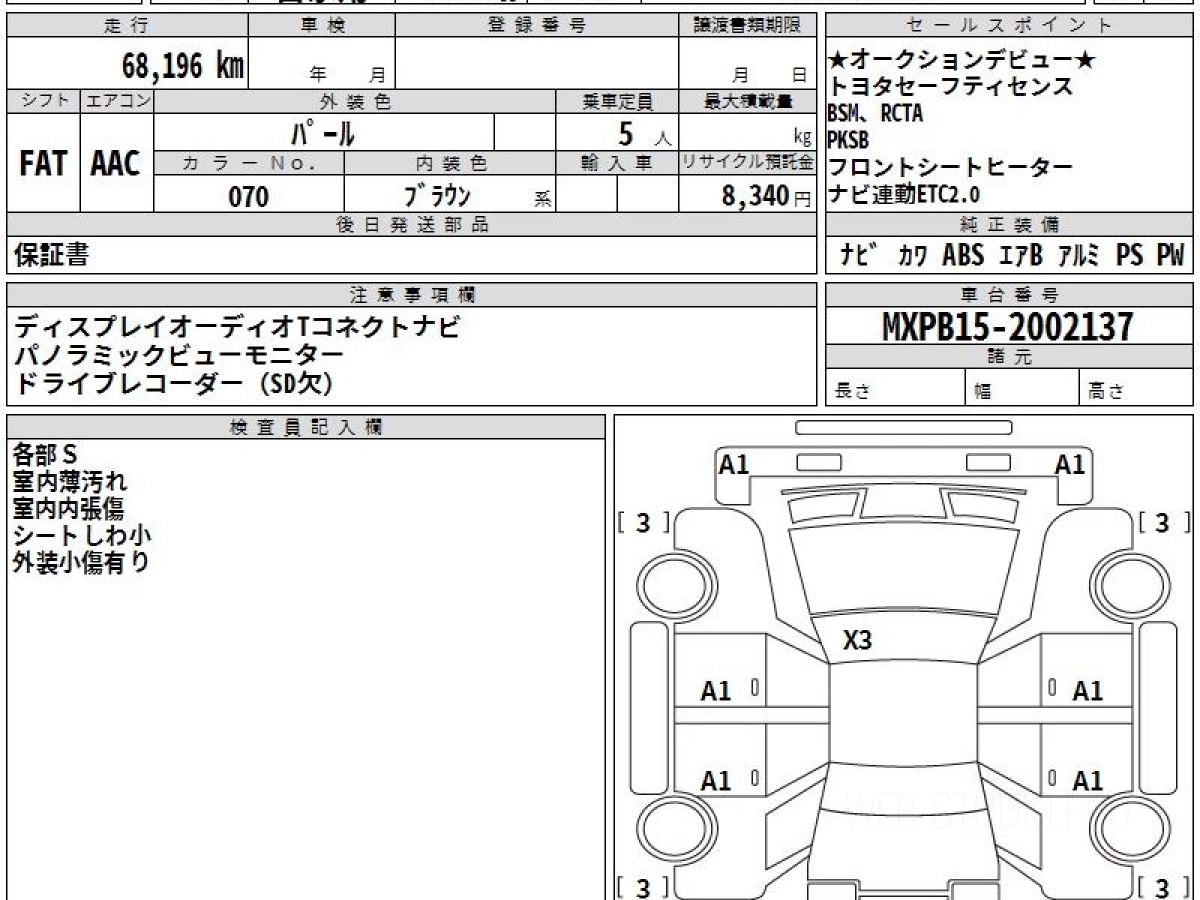Click the セールスポイント header
Screen dimensions: 1200x900
1009,26
